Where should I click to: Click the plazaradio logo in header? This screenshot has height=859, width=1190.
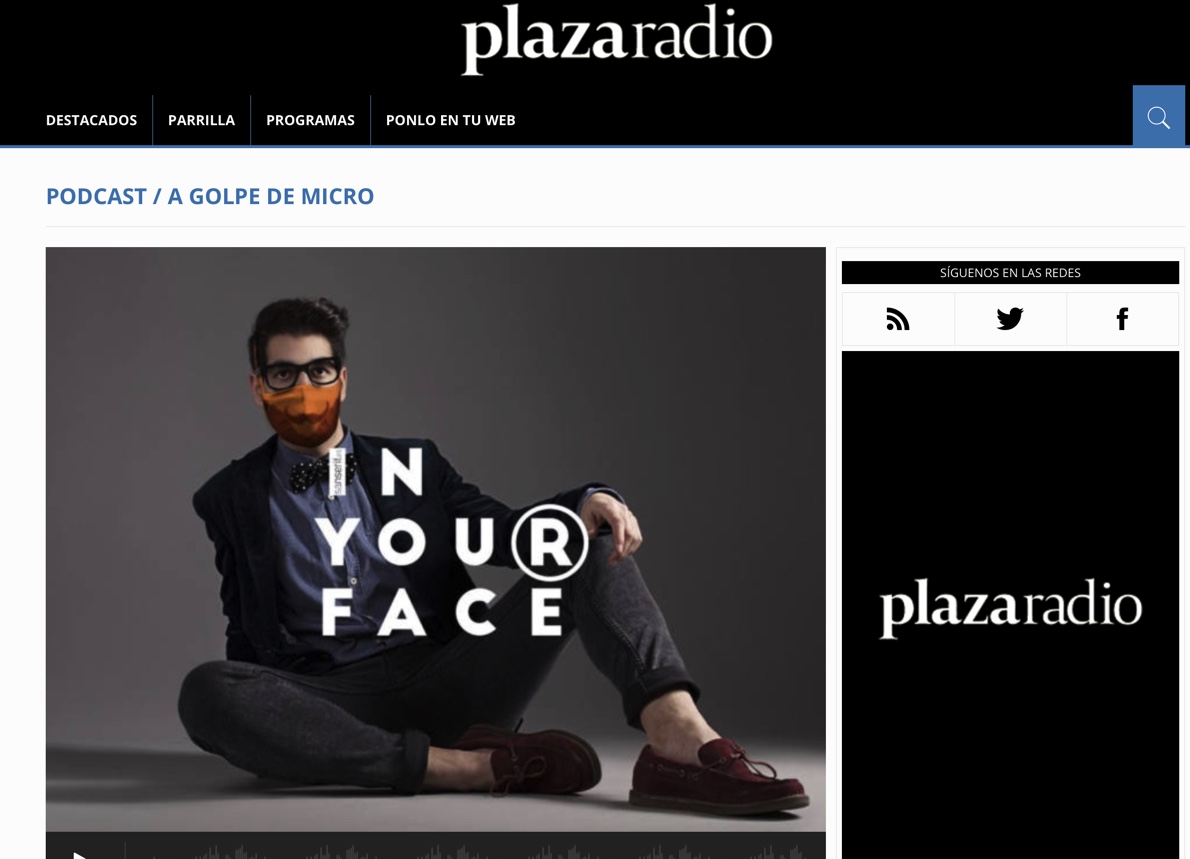(x=616, y=38)
